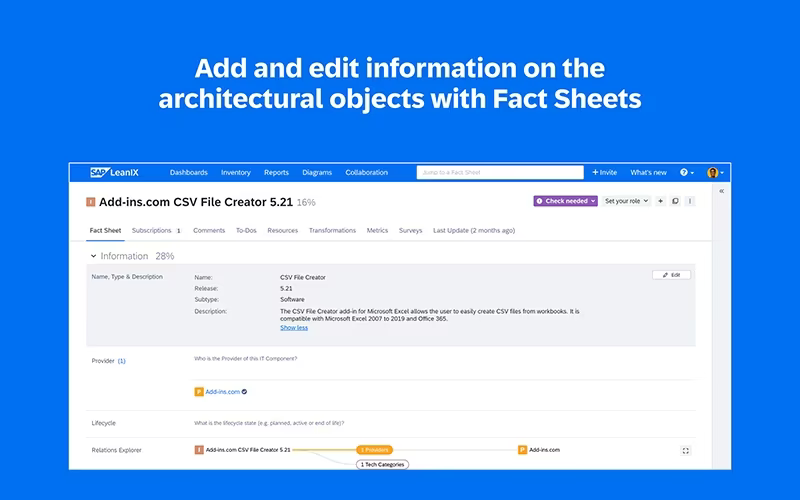
Task: Click the Edit button in Name, Type & Description
Action: 671,275
